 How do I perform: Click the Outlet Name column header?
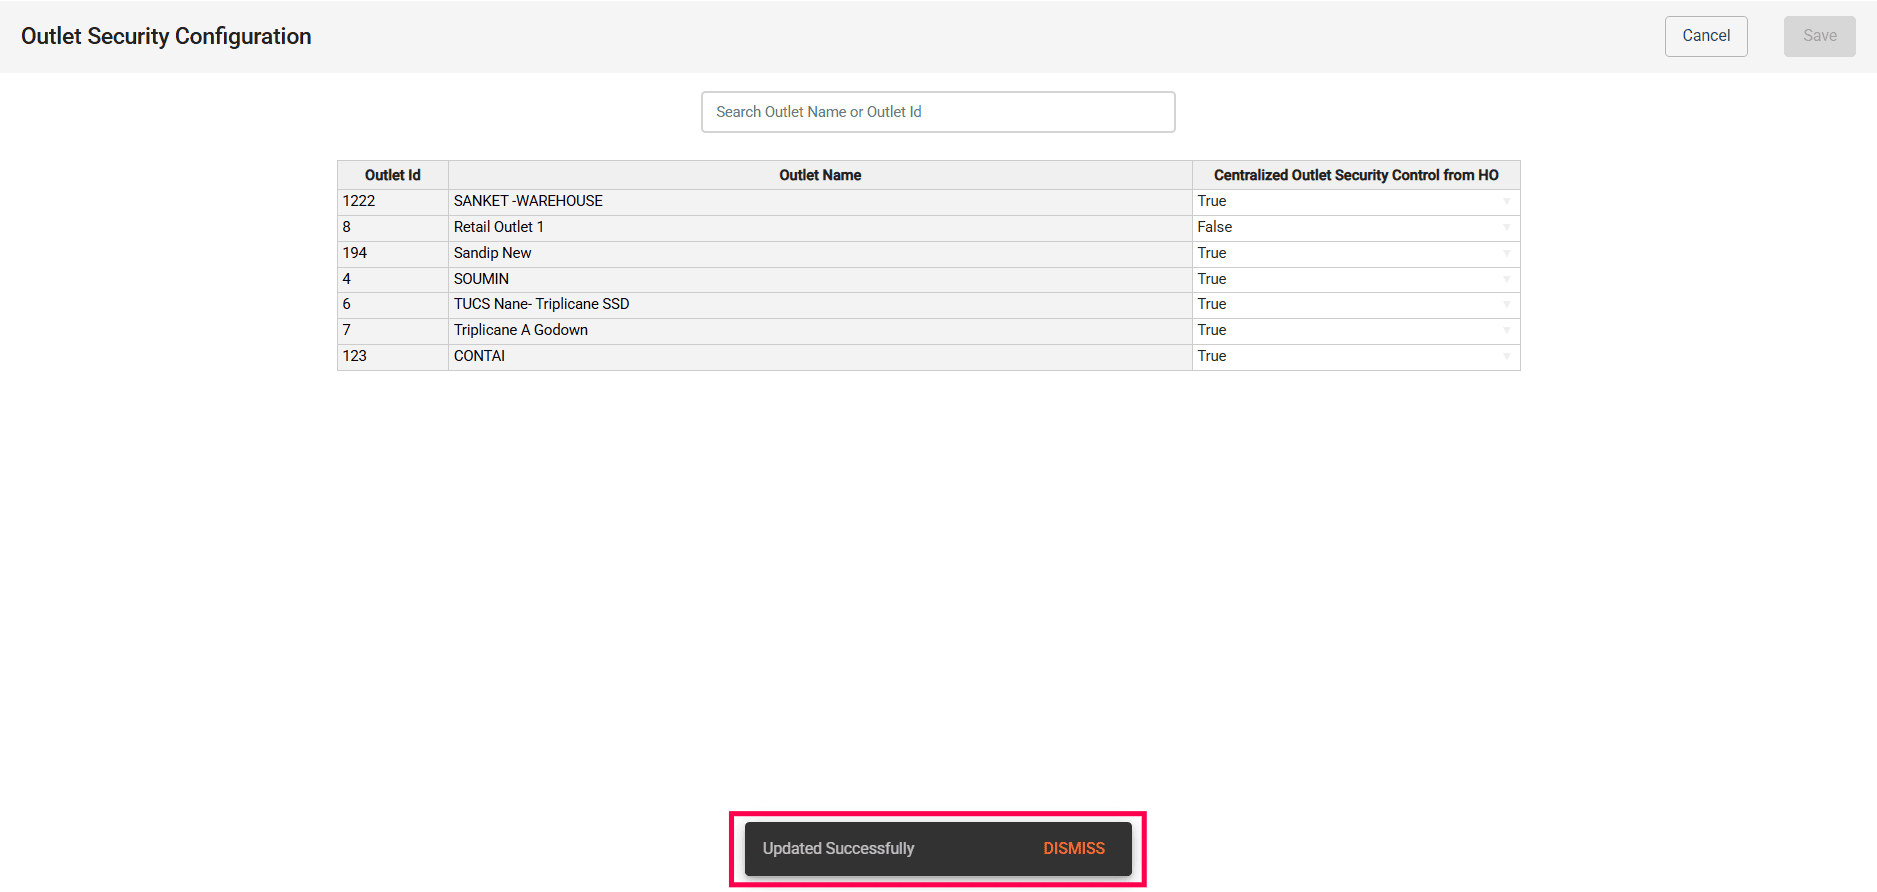pyautogui.click(x=819, y=175)
